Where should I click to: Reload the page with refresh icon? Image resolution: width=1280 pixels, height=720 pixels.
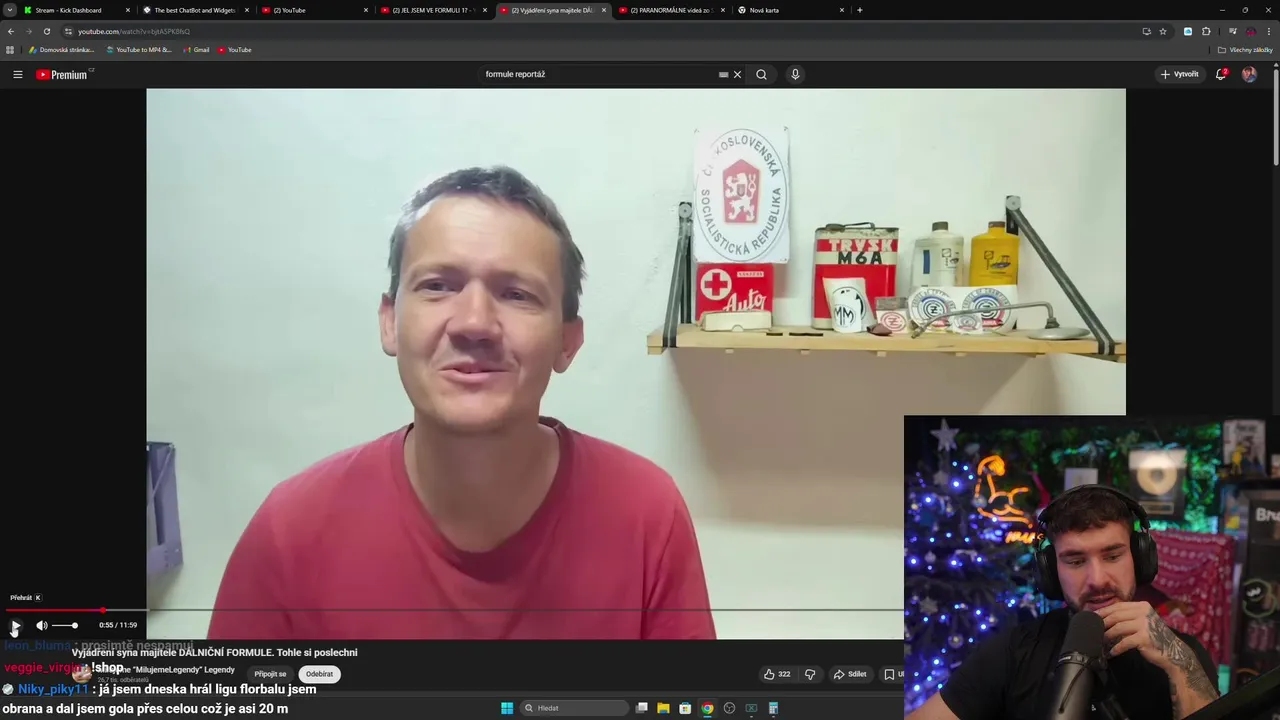point(46,31)
